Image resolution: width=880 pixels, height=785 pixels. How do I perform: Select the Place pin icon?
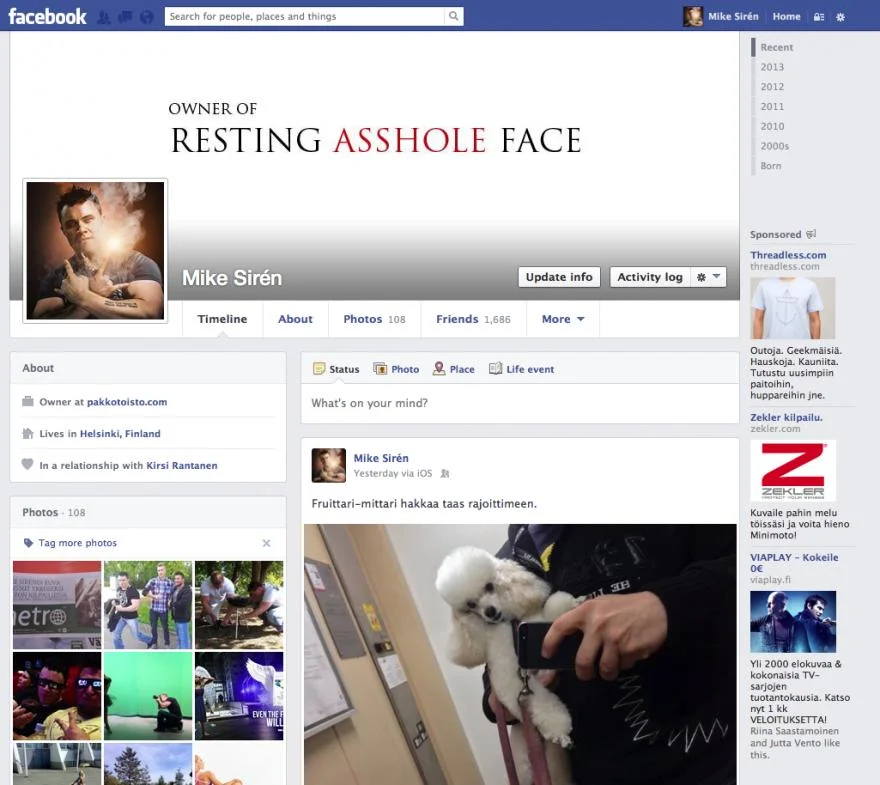tap(439, 369)
